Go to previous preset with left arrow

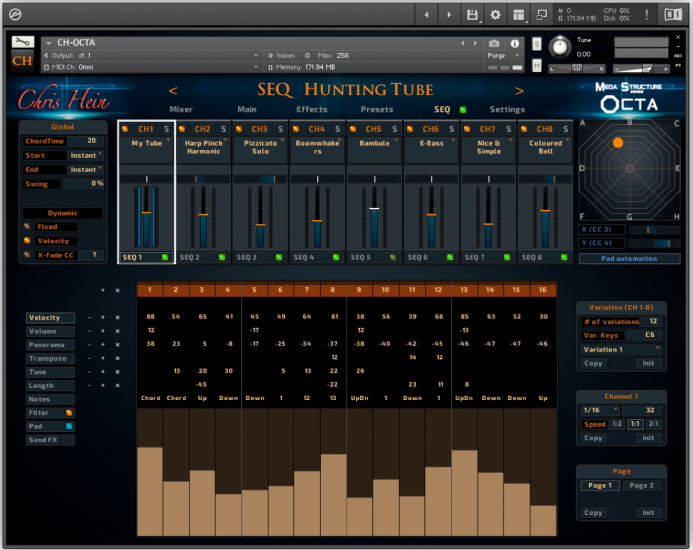(173, 91)
